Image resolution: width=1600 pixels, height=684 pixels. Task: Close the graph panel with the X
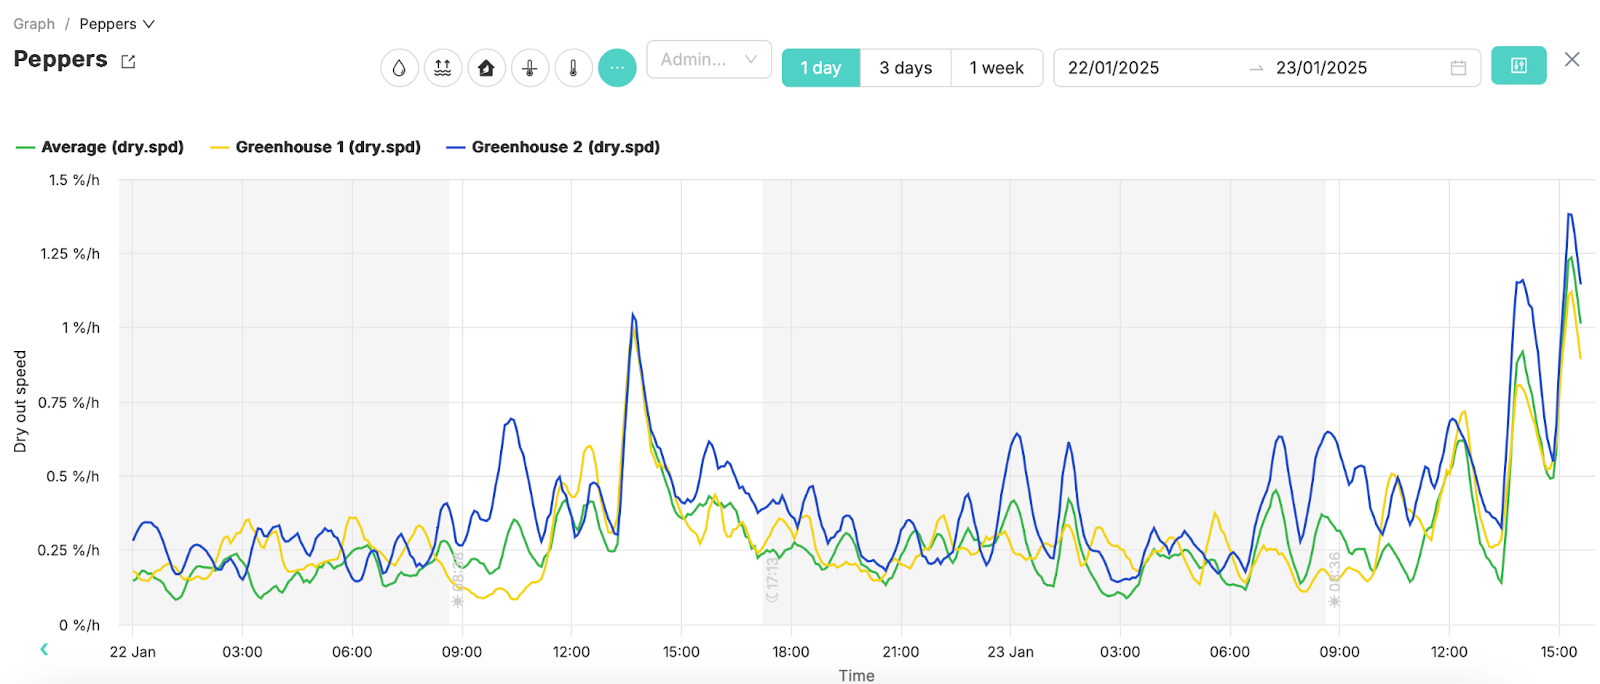pos(1572,60)
